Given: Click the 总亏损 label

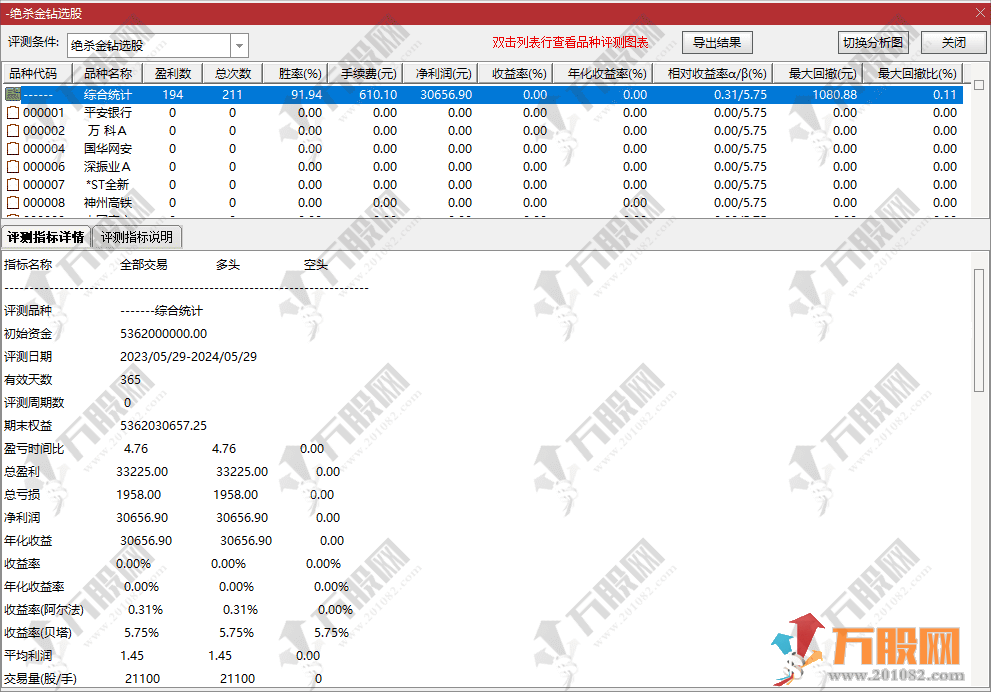Looking at the screenshot, I should point(21,495).
